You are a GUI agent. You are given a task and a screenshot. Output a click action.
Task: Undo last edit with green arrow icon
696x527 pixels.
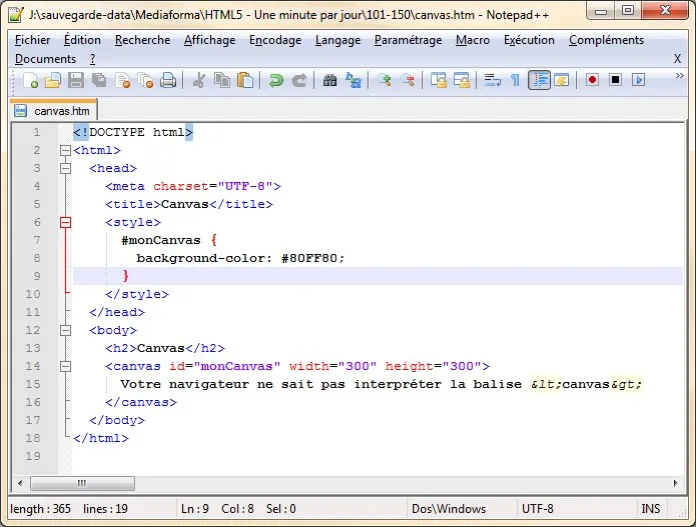[x=276, y=80]
